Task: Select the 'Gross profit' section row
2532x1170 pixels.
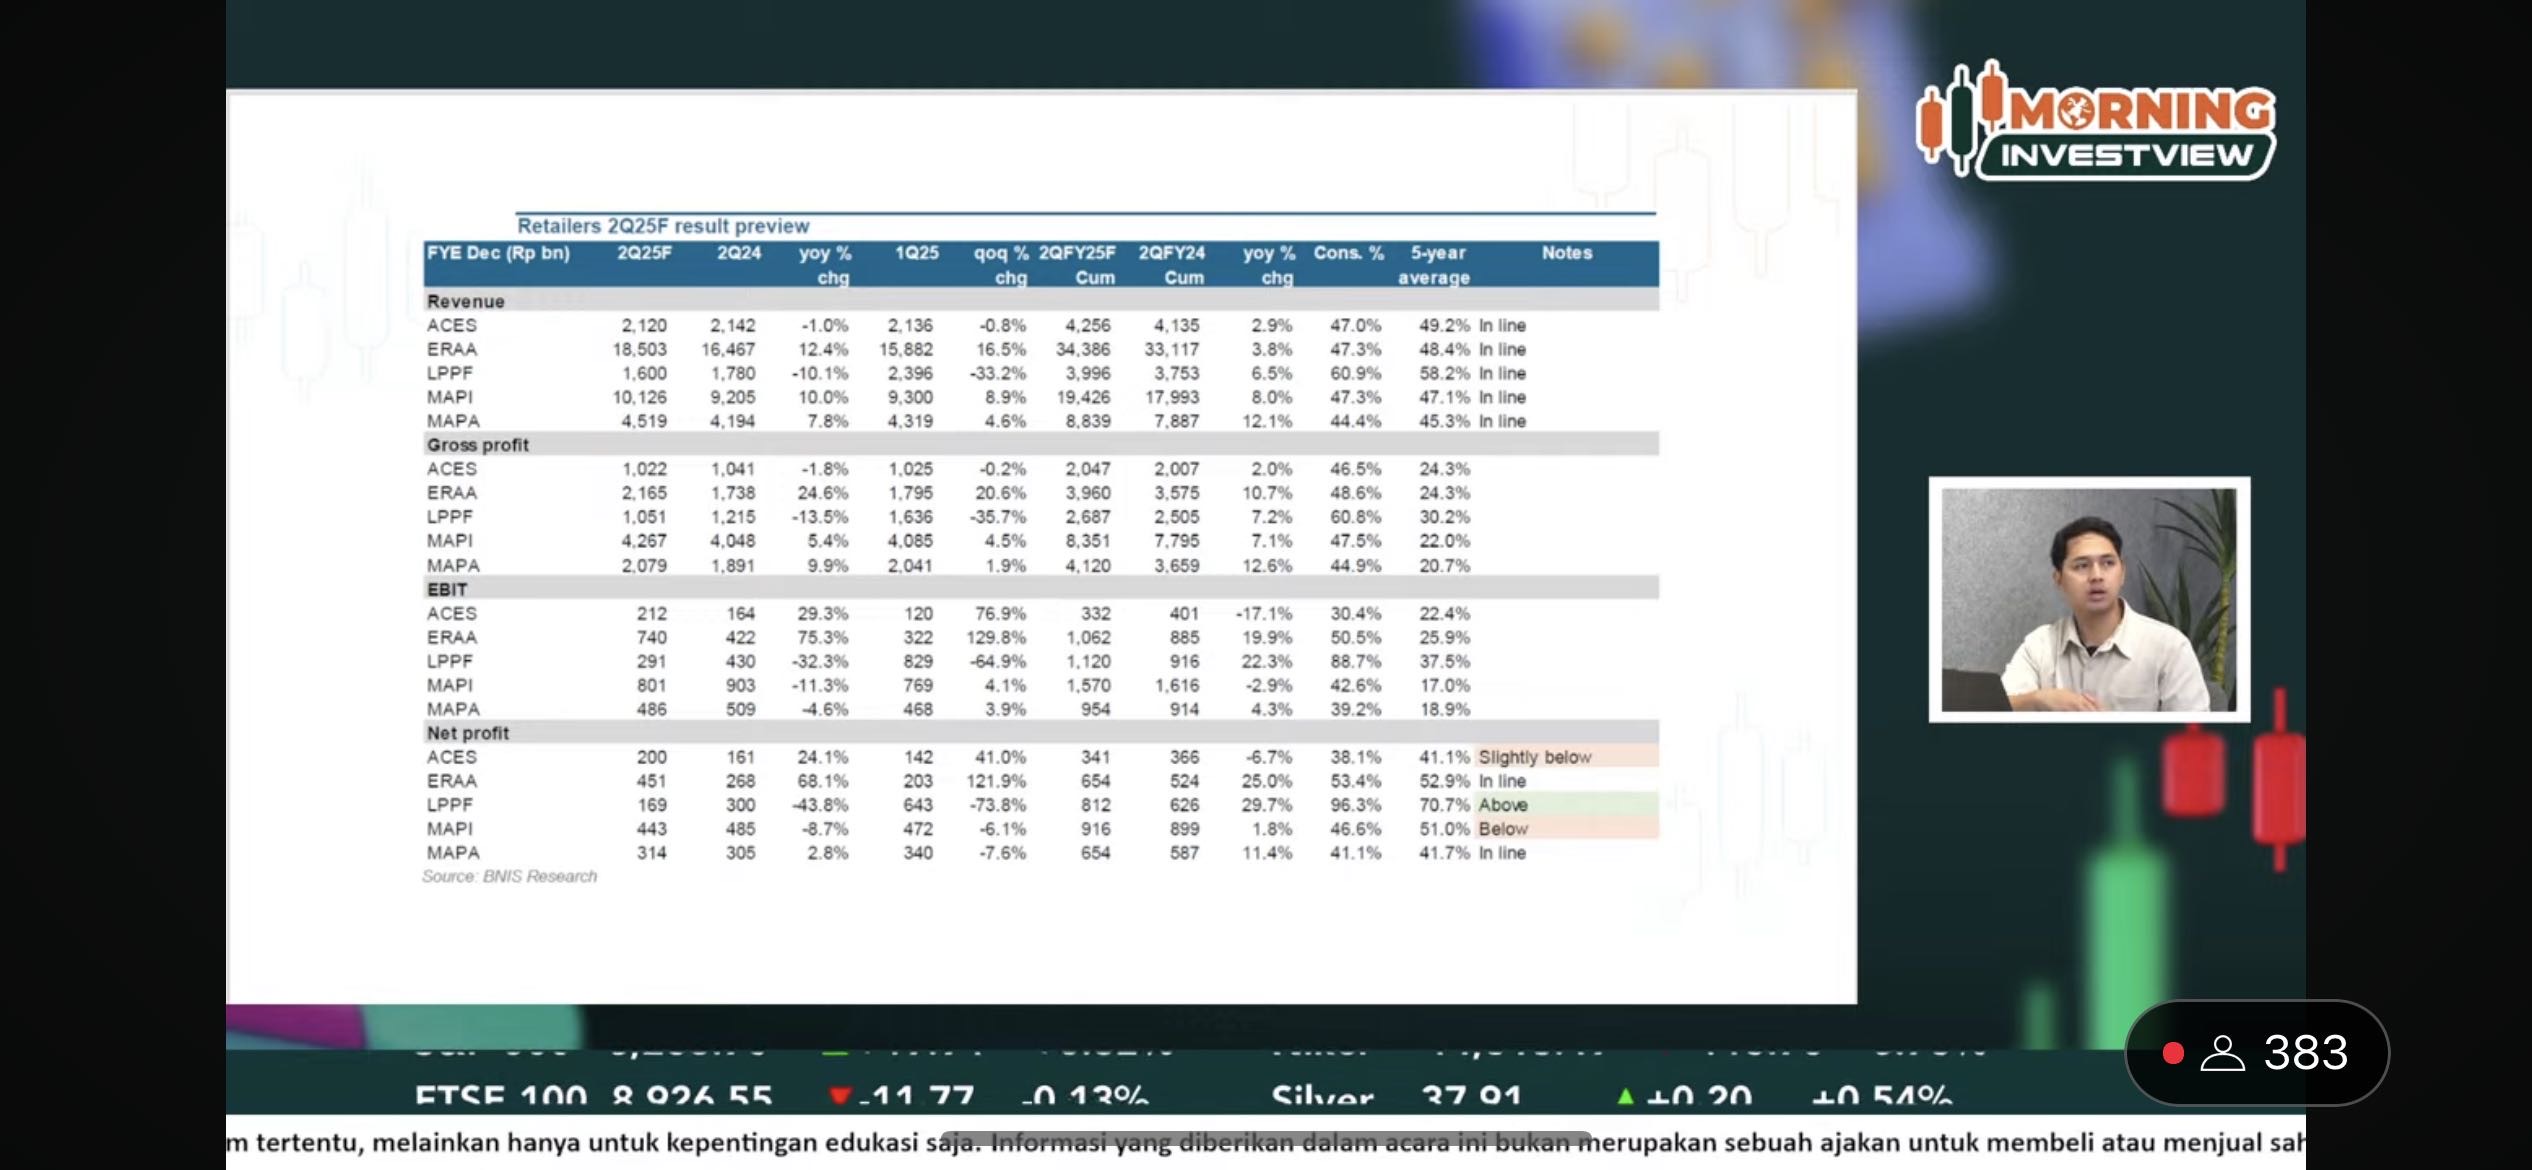Action: 1041,445
